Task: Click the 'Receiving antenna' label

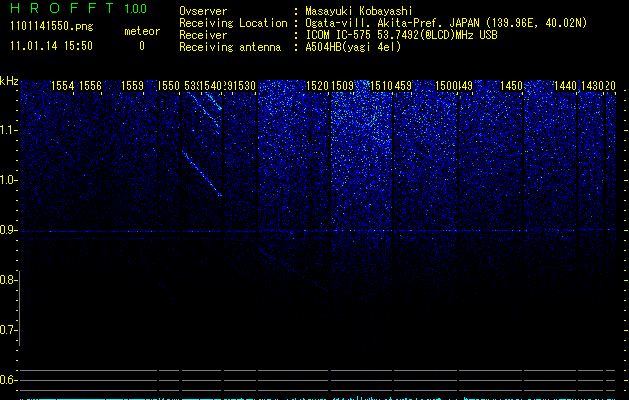Action: (230, 47)
